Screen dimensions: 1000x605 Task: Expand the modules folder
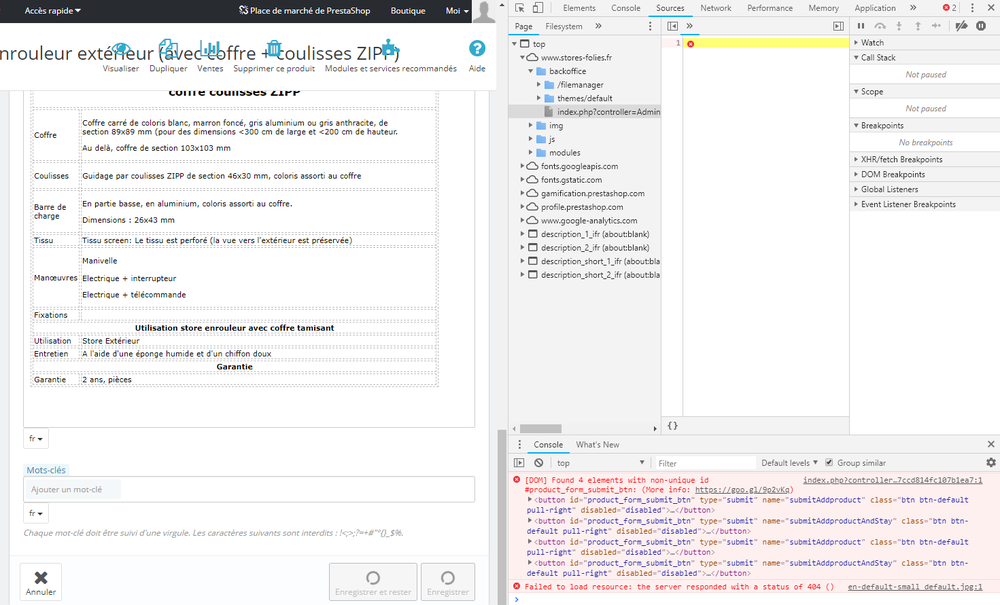click(531, 152)
